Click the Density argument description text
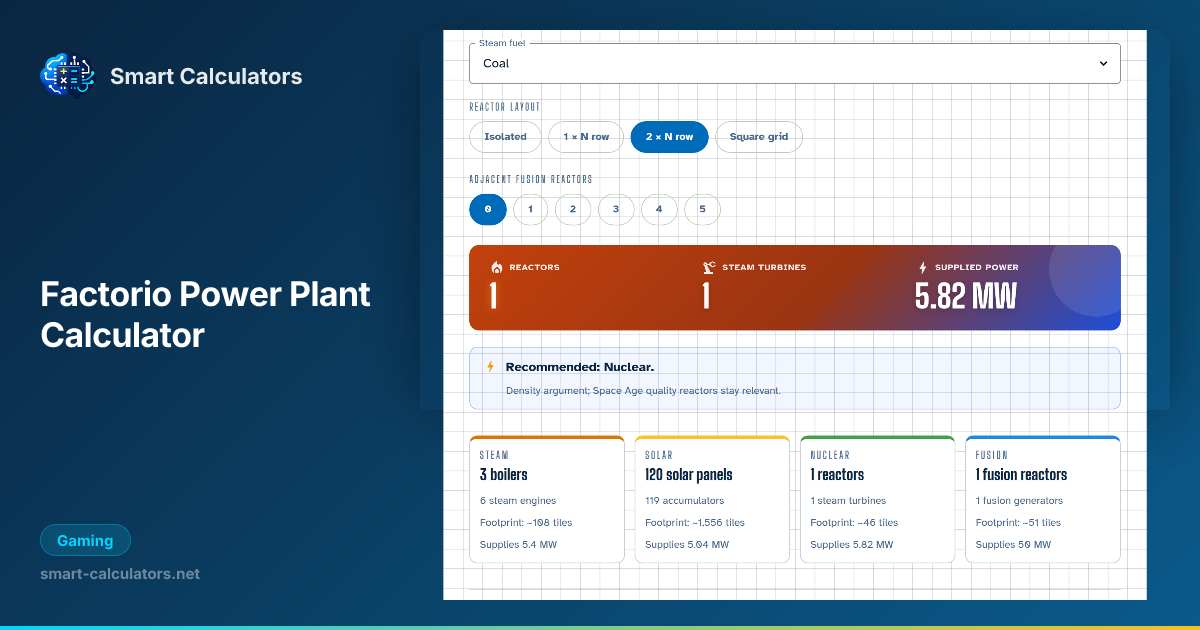Viewport: 1200px width, 630px height. (x=643, y=390)
